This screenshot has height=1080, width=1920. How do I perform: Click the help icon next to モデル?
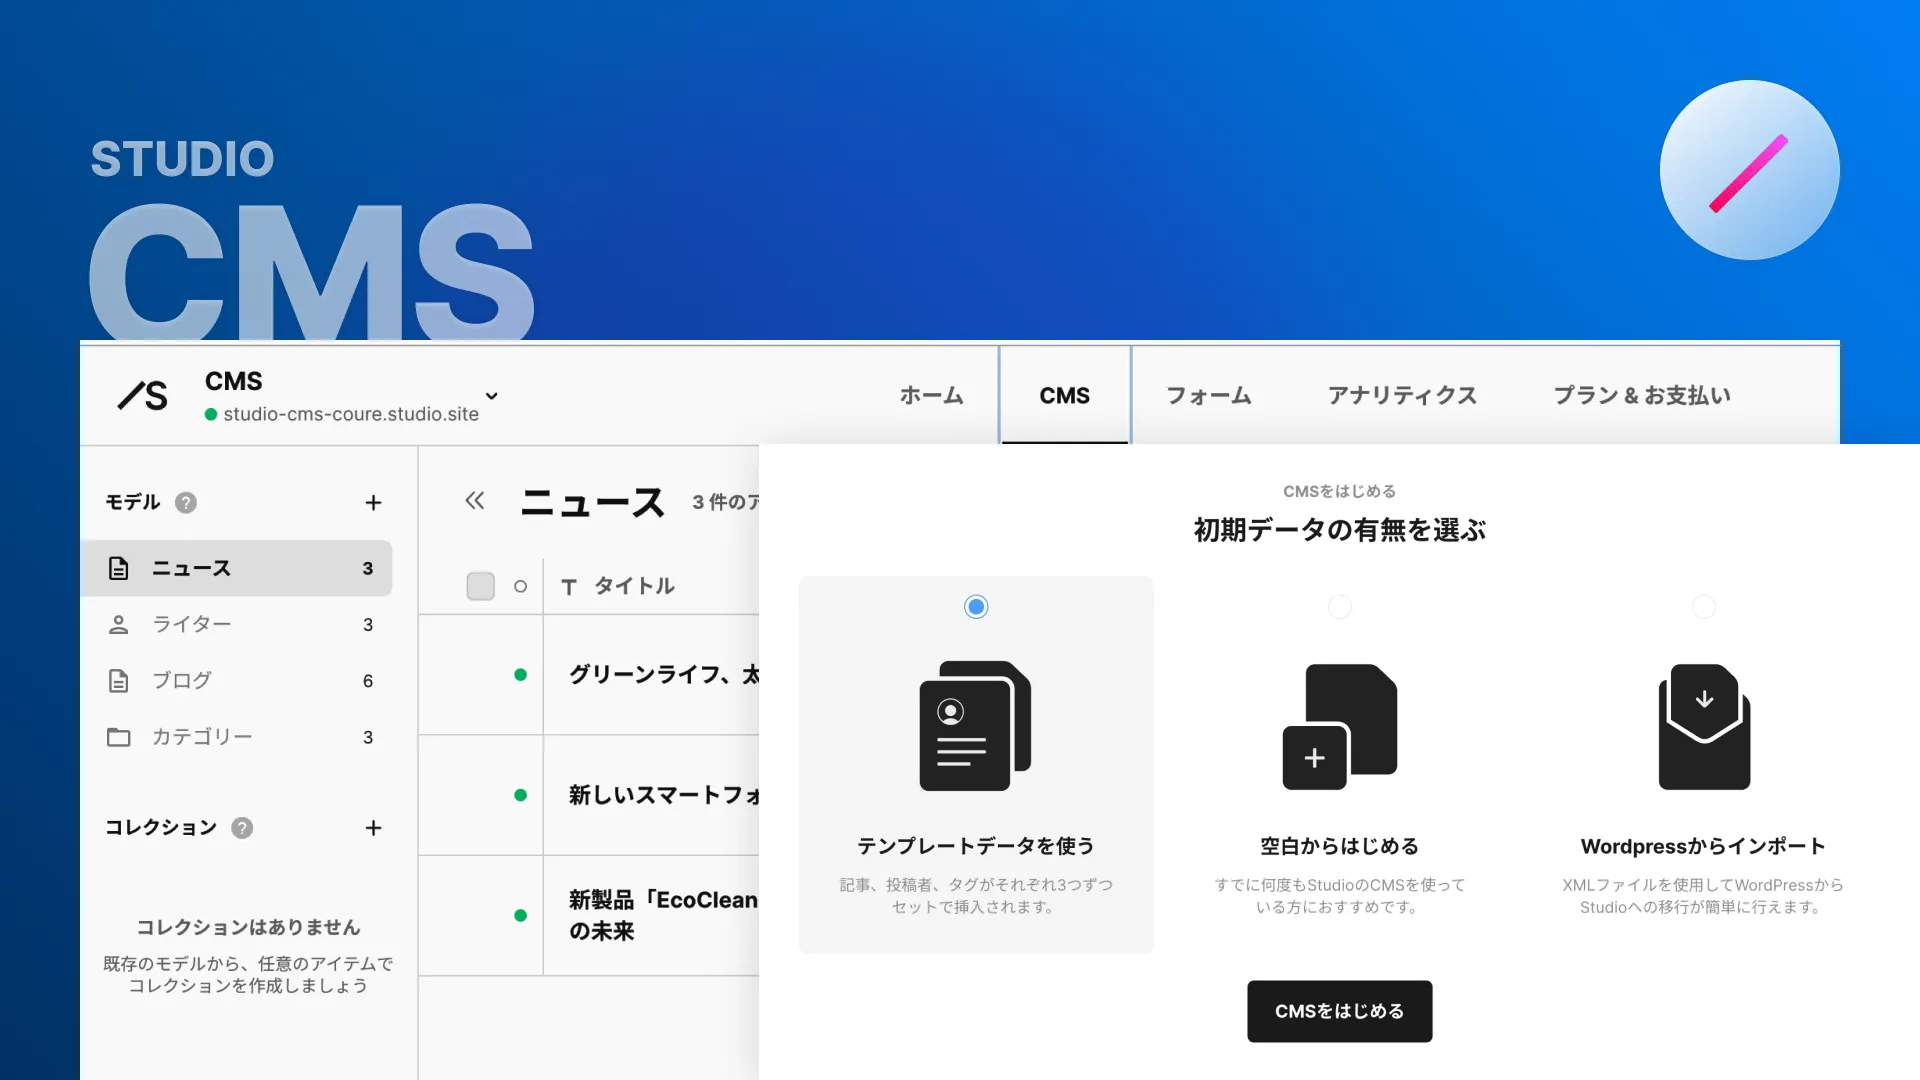(186, 503)
